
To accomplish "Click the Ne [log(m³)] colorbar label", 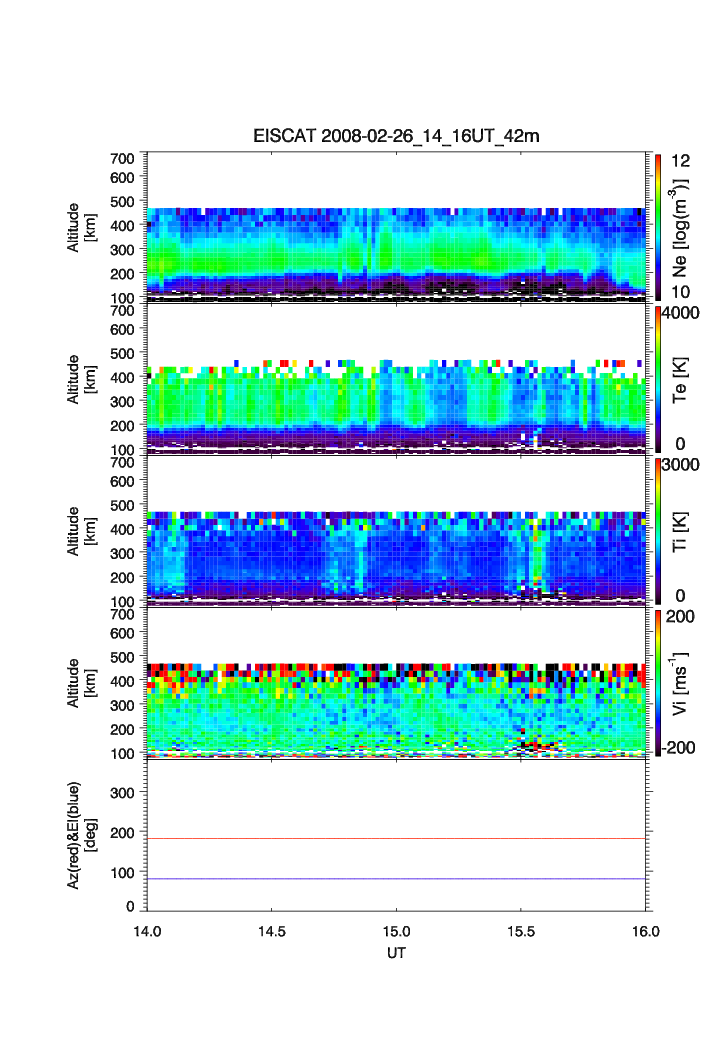I will point(682,226).
